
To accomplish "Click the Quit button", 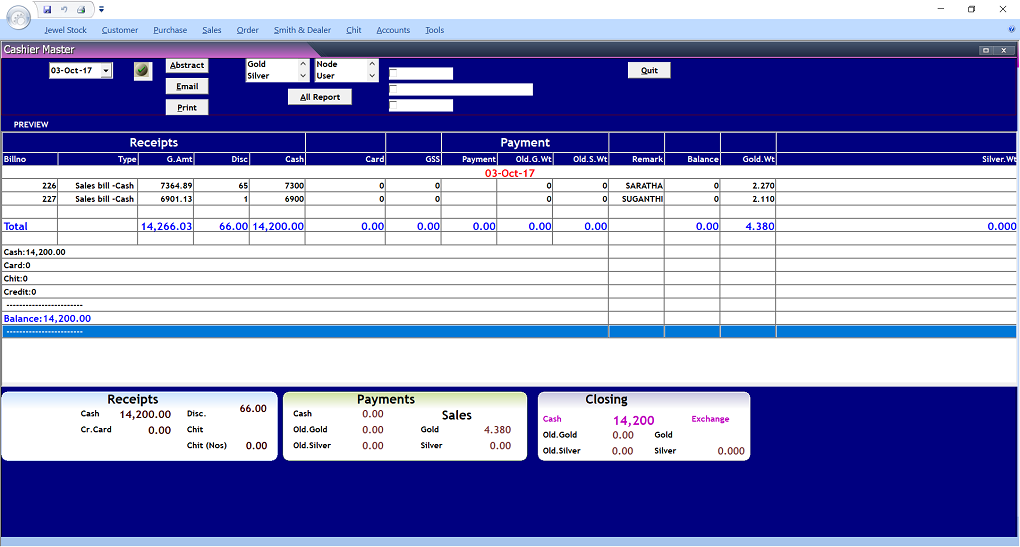I will [x=649, y=70].
